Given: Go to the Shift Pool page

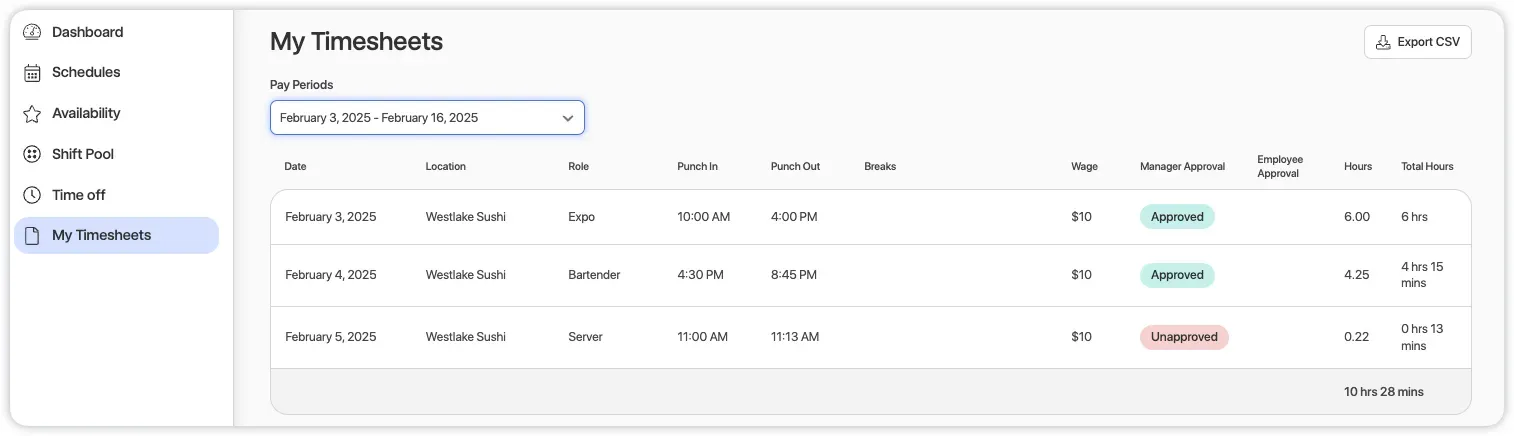Looking at the screenshot, I should (83, 154).
